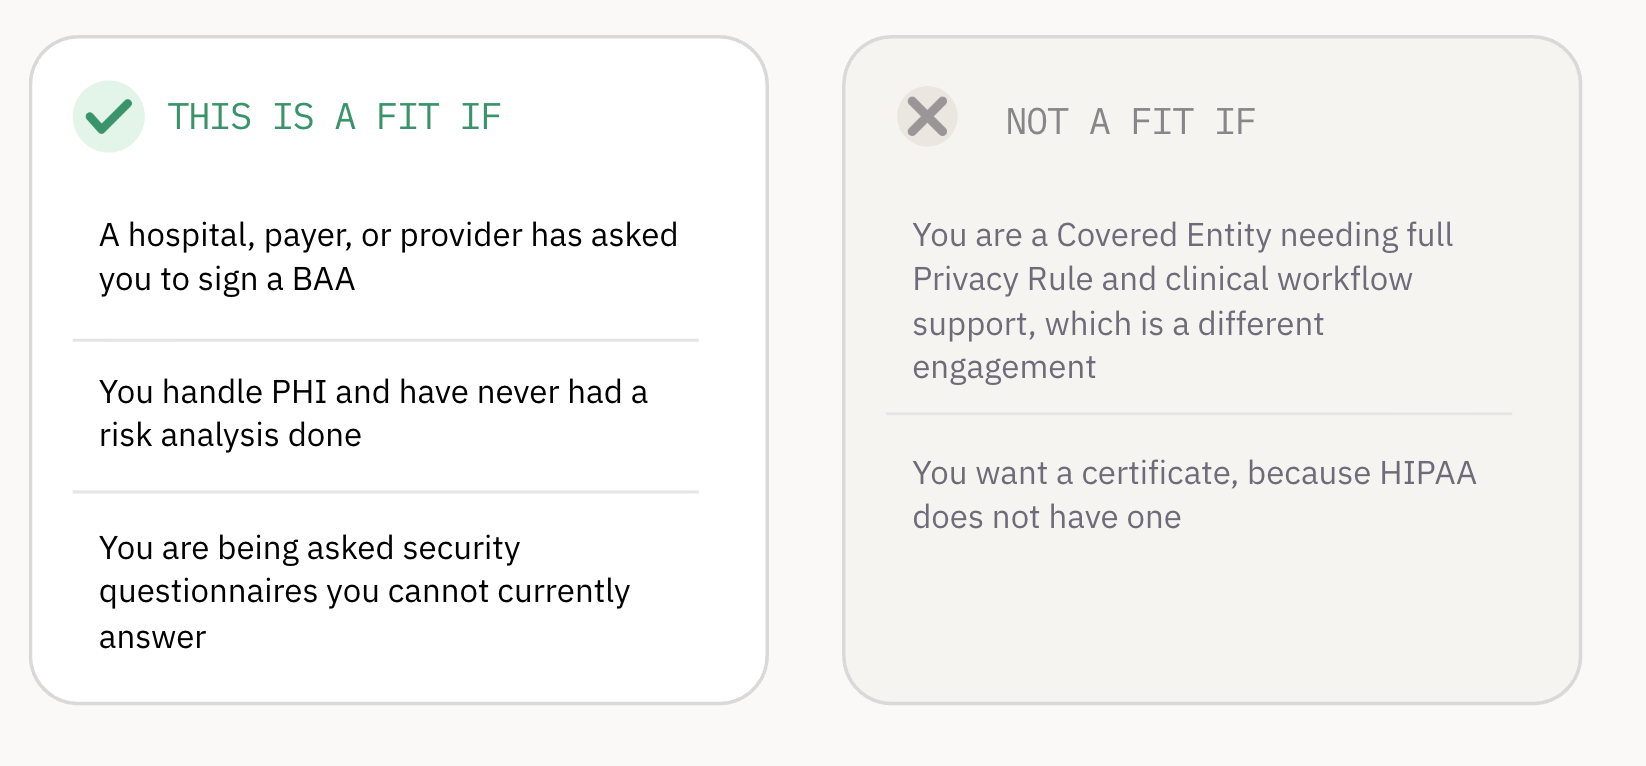Click the word 'engagement' in right card

pos(1004,368)
